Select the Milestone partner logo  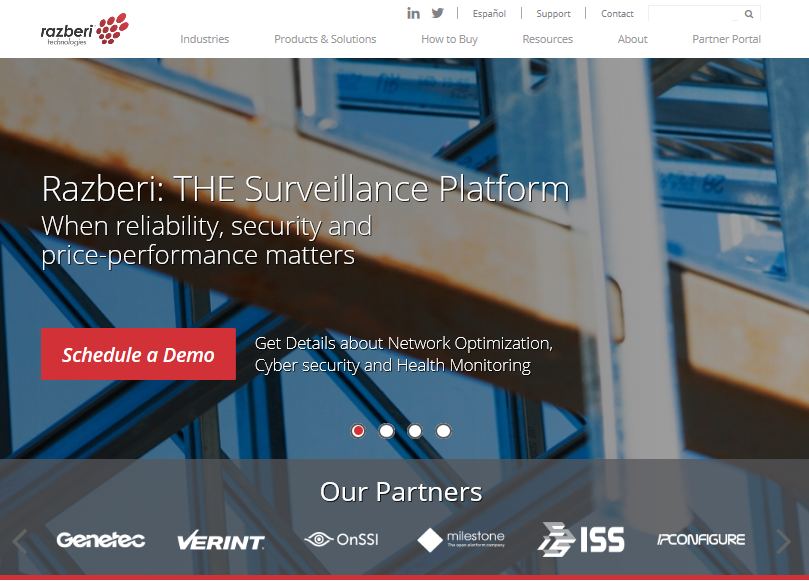click(x=461, y=540)
